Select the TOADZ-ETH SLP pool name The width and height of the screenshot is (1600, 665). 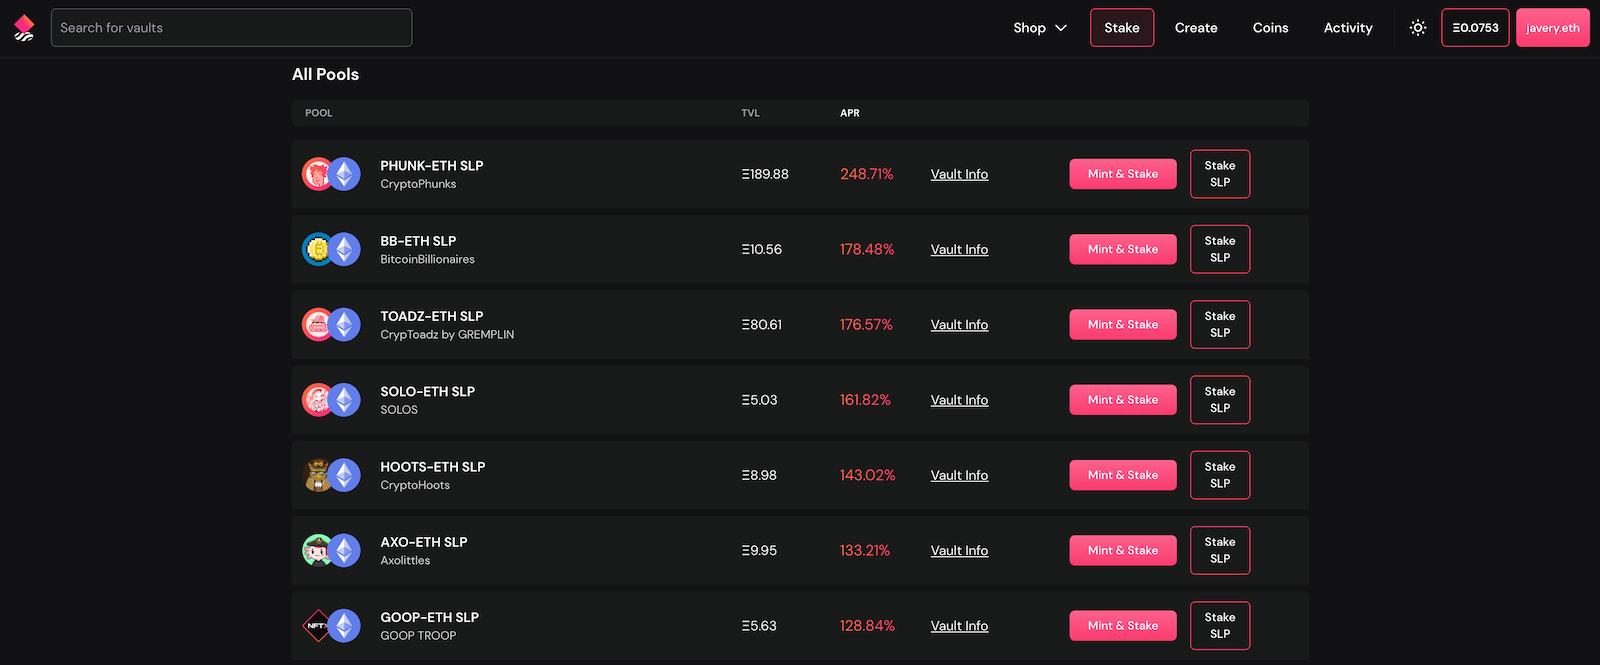[x=432, y=316]
